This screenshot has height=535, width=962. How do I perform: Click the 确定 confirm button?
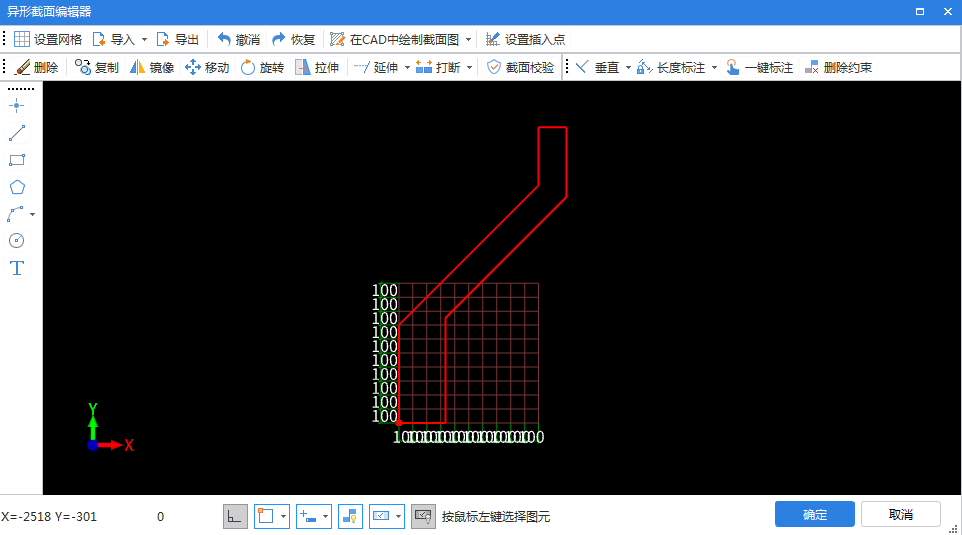point(815,514)
